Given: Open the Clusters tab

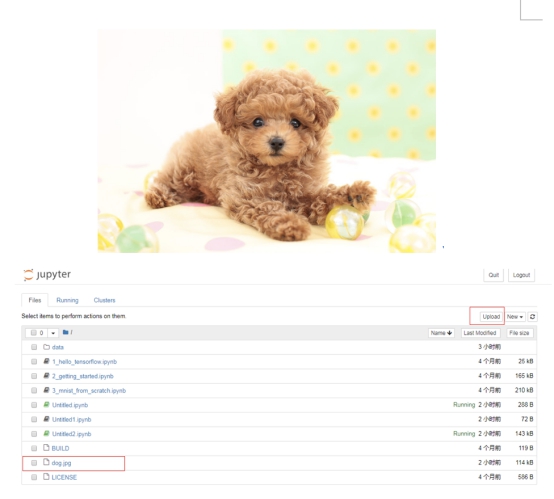Looking at the screenshot, I should pos(104,300).
